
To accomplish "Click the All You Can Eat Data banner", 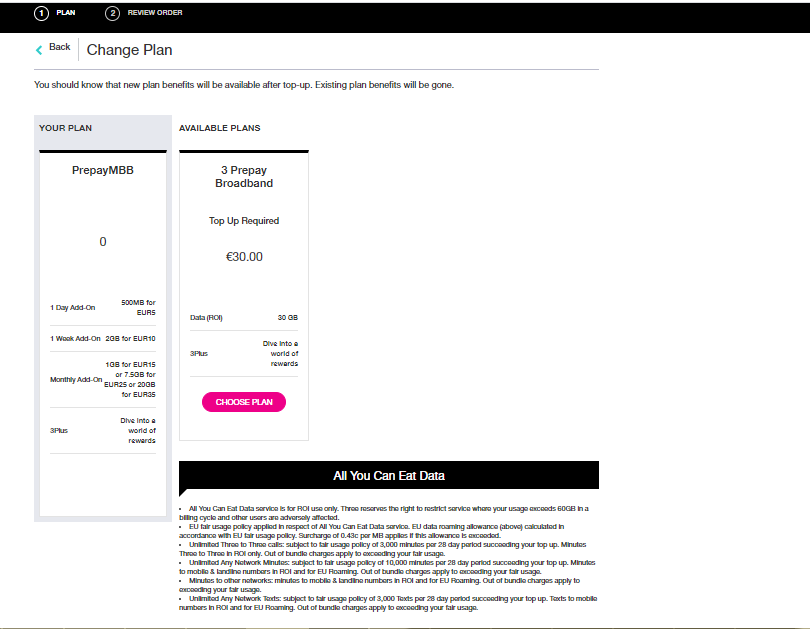I will point(389,476).
